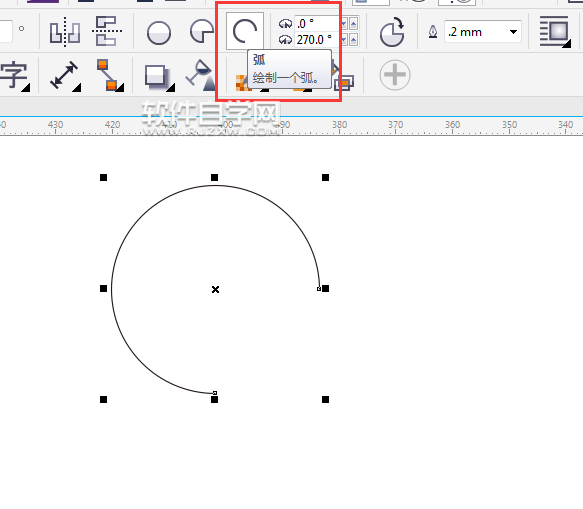This screenshot has width=583, height=509.
Task: Open the wrap text icon
Action: click(555, 32)
